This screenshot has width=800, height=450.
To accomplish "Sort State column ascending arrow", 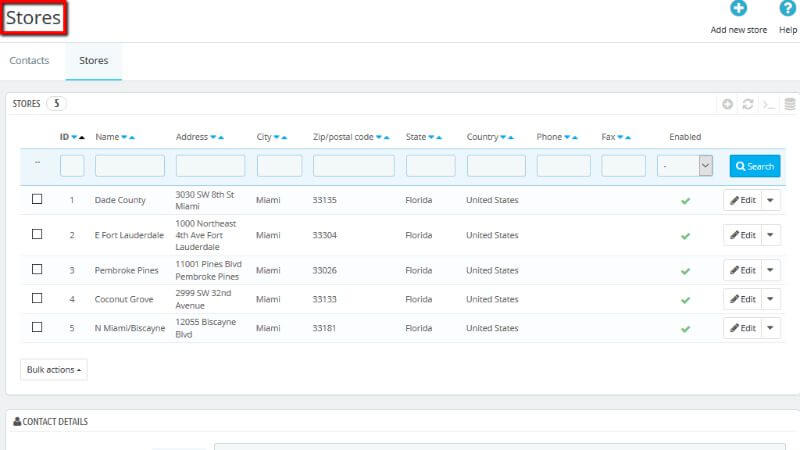I will pyautogui.click(x=439, y=137).
